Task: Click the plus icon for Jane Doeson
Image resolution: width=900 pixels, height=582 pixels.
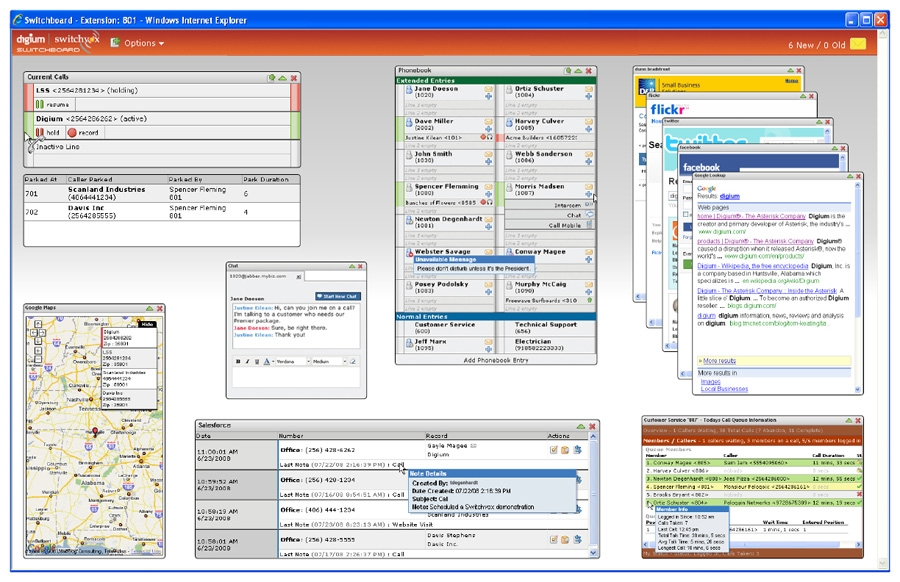Action: pos(488,96)
